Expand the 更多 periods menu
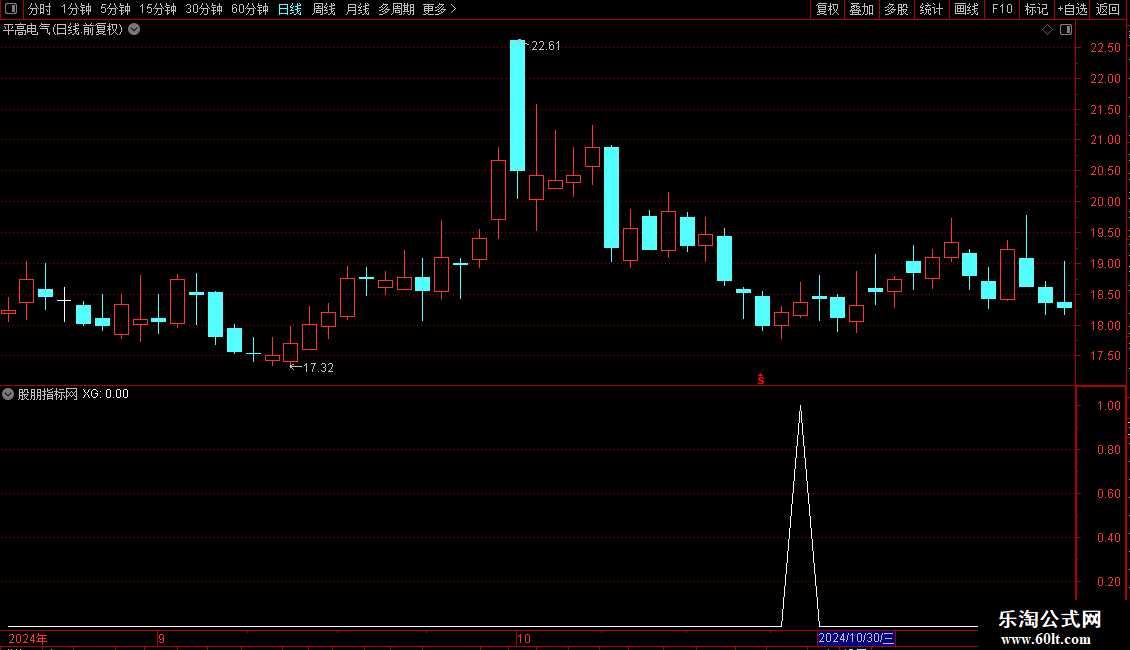1130x650 pixels. pos(439,9)
